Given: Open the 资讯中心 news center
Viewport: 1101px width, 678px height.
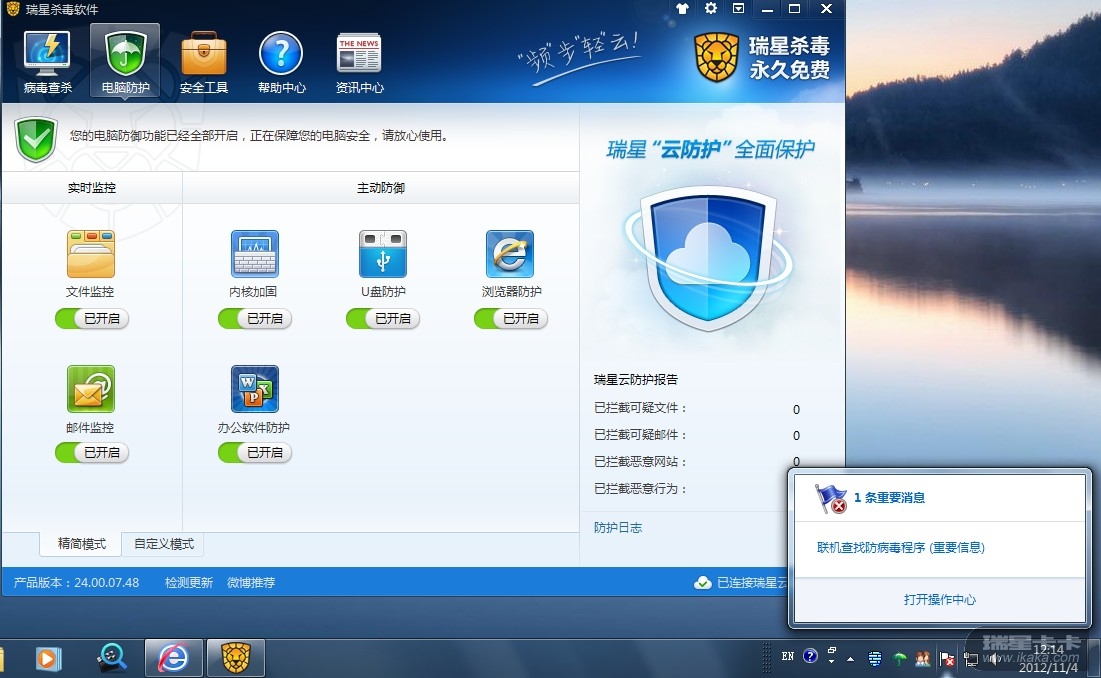Looking at the screenshot, I should coord(360,62).
